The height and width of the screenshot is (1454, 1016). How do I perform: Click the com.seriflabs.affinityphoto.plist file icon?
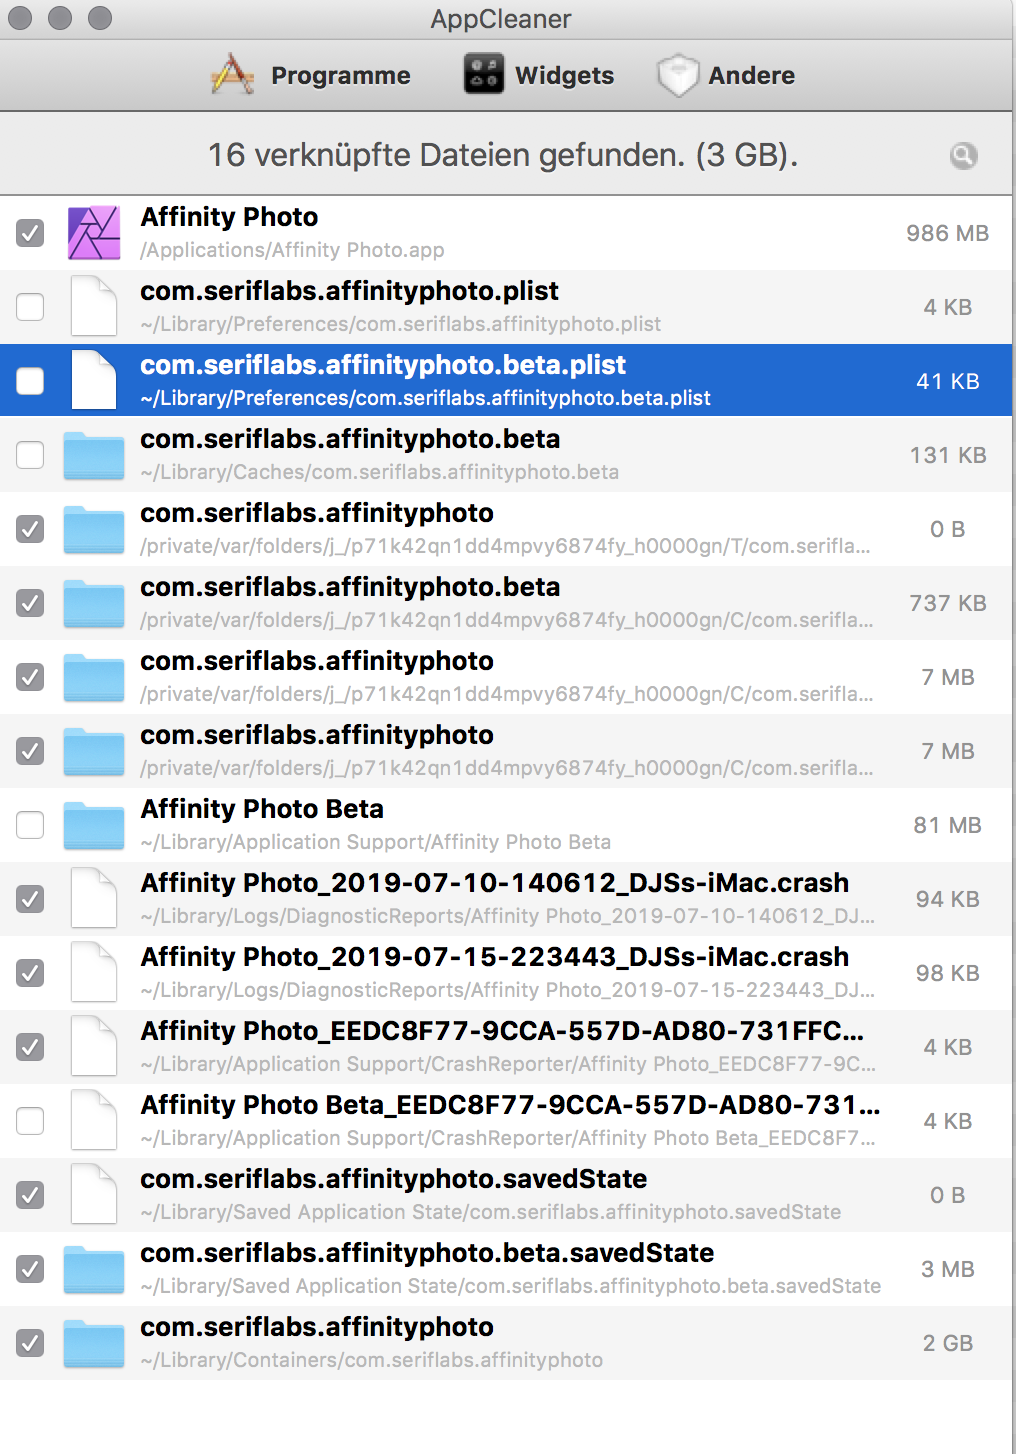coord(94,307)
